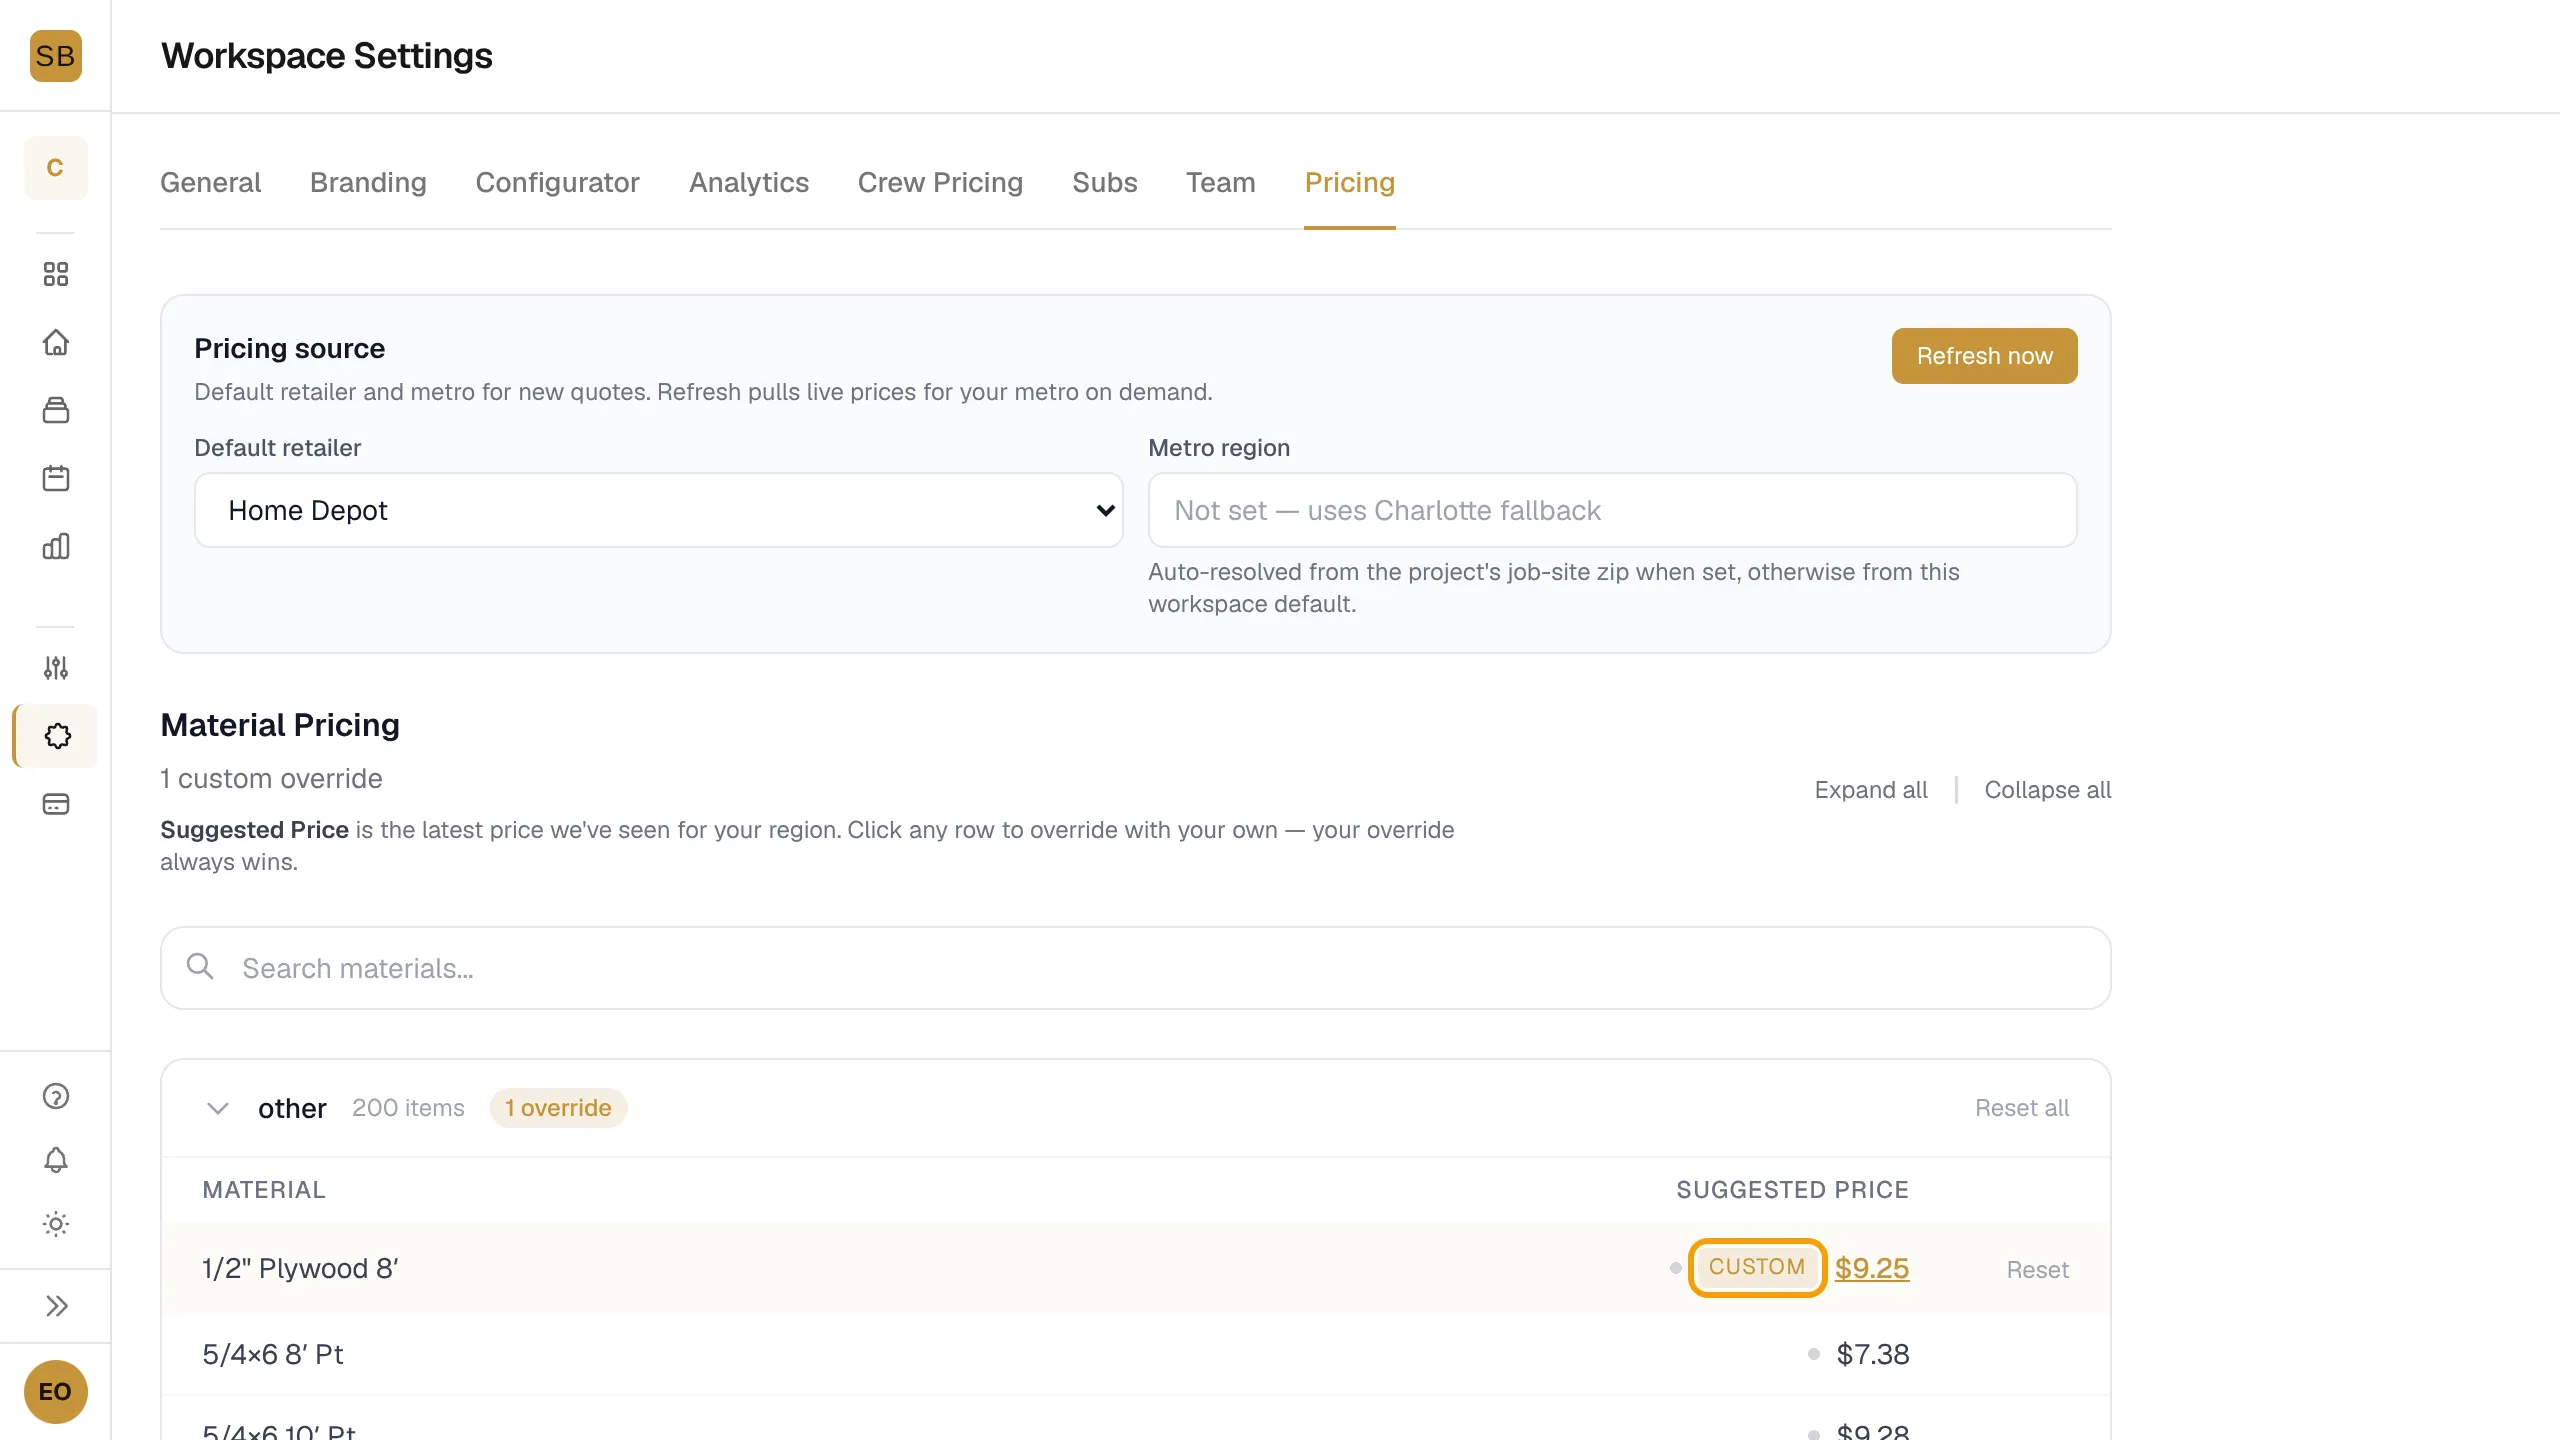Image resolution: width=2560 pixels, height=1440 pixels.
Task: Open the materials stack icon in sidebar
Action: (56, 410)
